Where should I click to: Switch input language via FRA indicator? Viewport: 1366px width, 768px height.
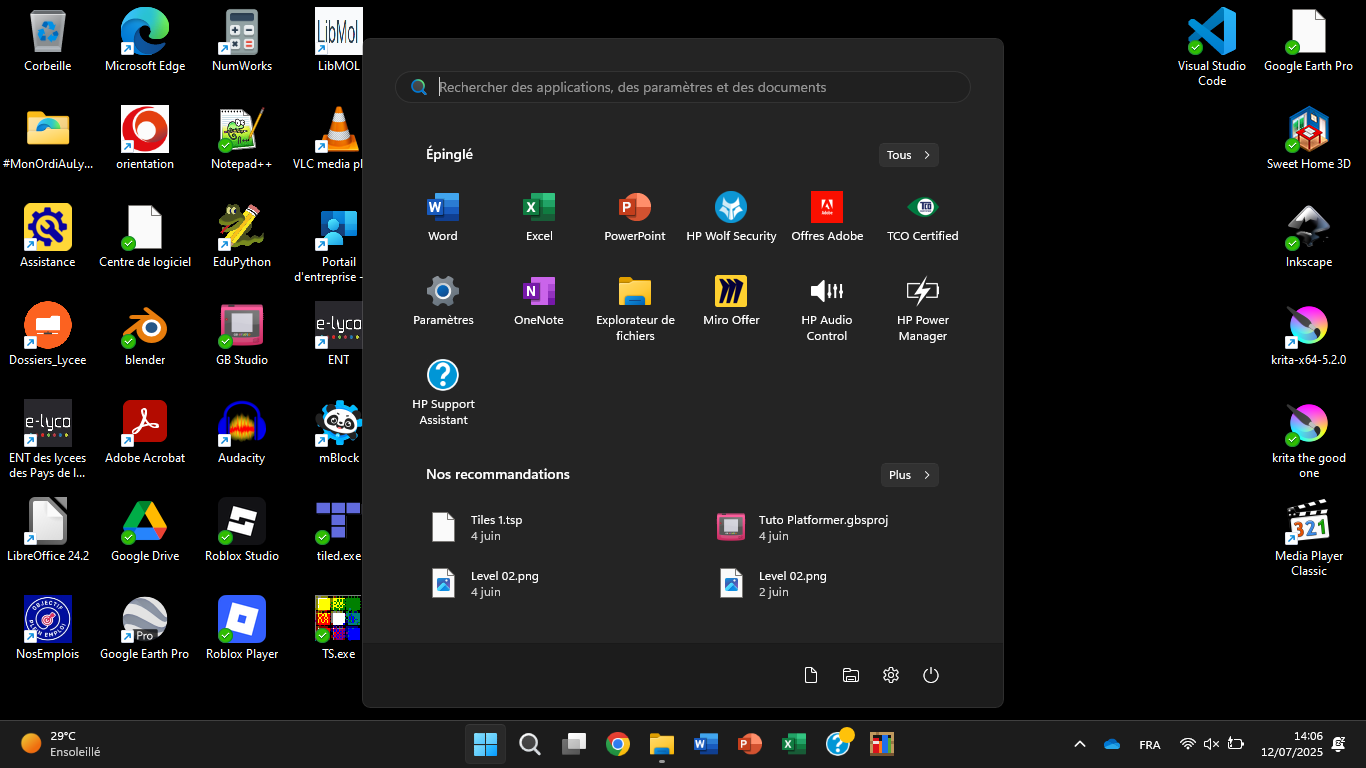point(1150,745)
